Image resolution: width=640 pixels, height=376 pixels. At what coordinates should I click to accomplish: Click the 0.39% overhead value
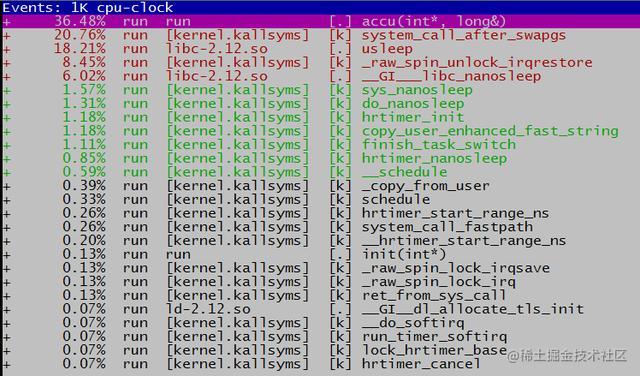84,186
